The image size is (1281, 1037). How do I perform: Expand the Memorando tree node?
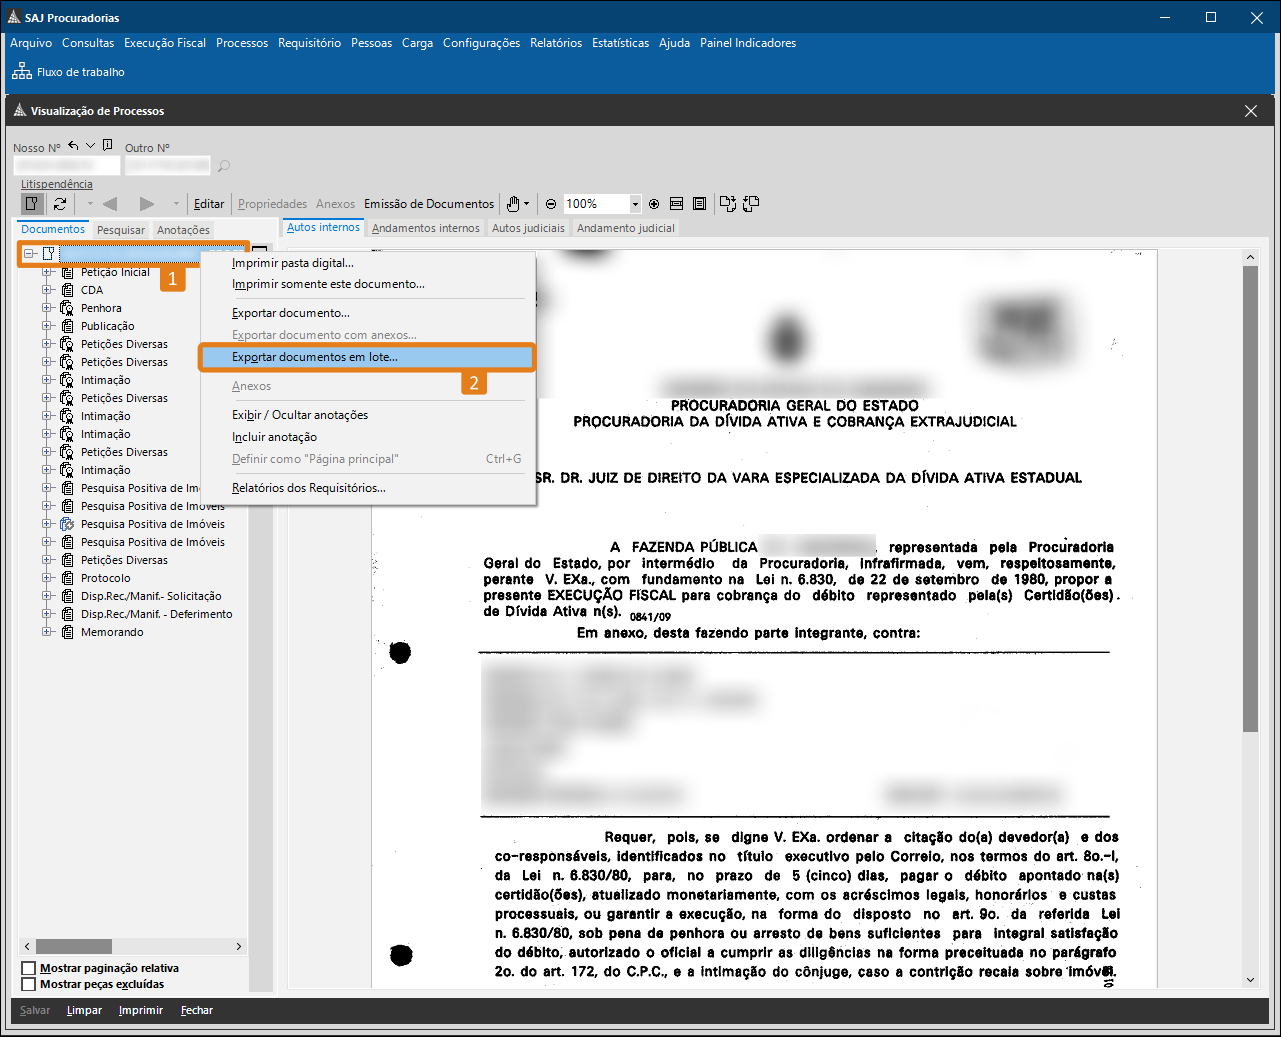47,632
